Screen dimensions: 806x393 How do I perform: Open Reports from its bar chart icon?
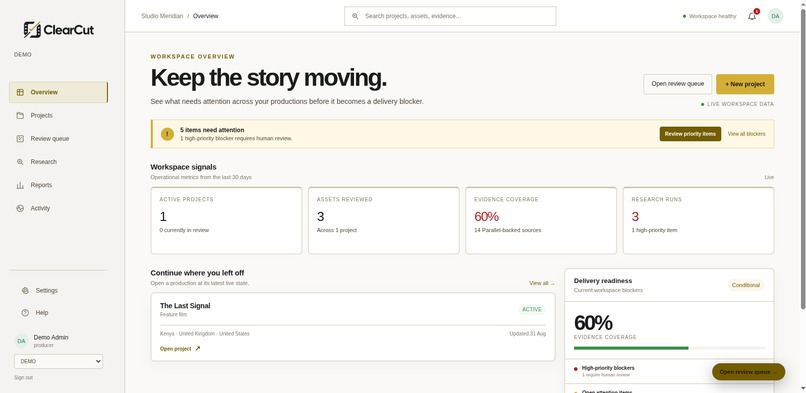[20, 185]
